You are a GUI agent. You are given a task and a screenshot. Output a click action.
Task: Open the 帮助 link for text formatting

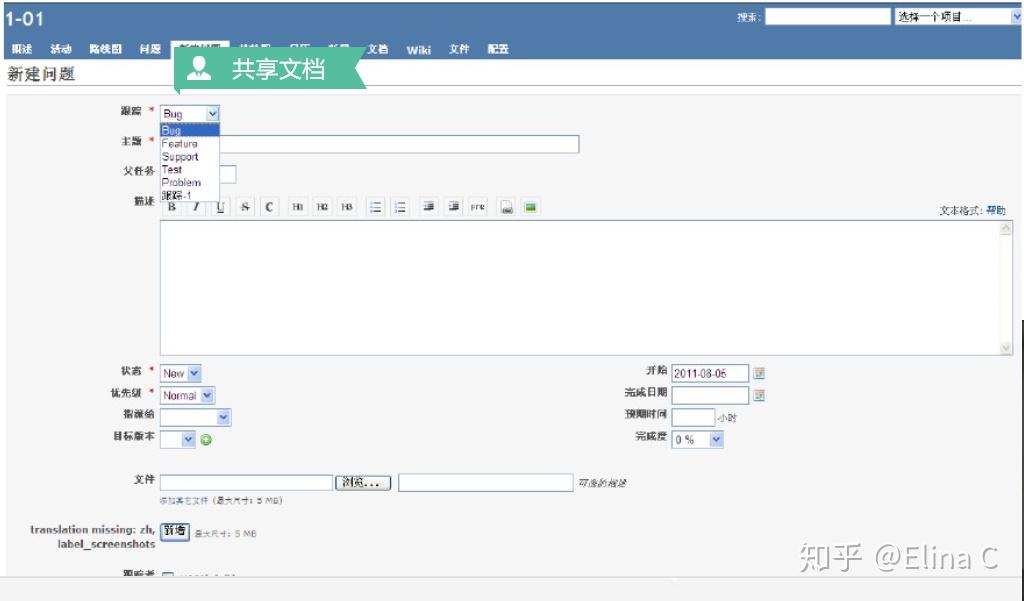994,207
